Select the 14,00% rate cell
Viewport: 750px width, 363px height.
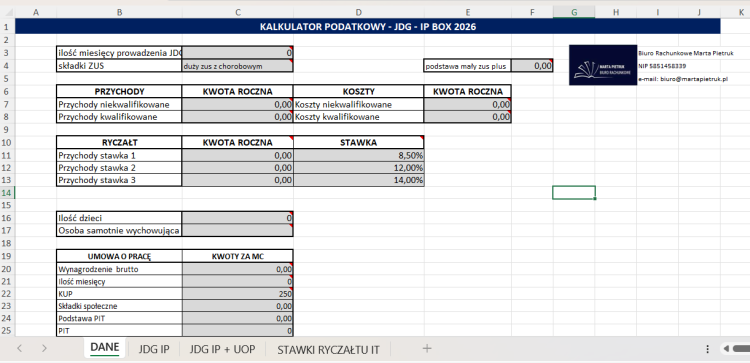pos(359,180)
